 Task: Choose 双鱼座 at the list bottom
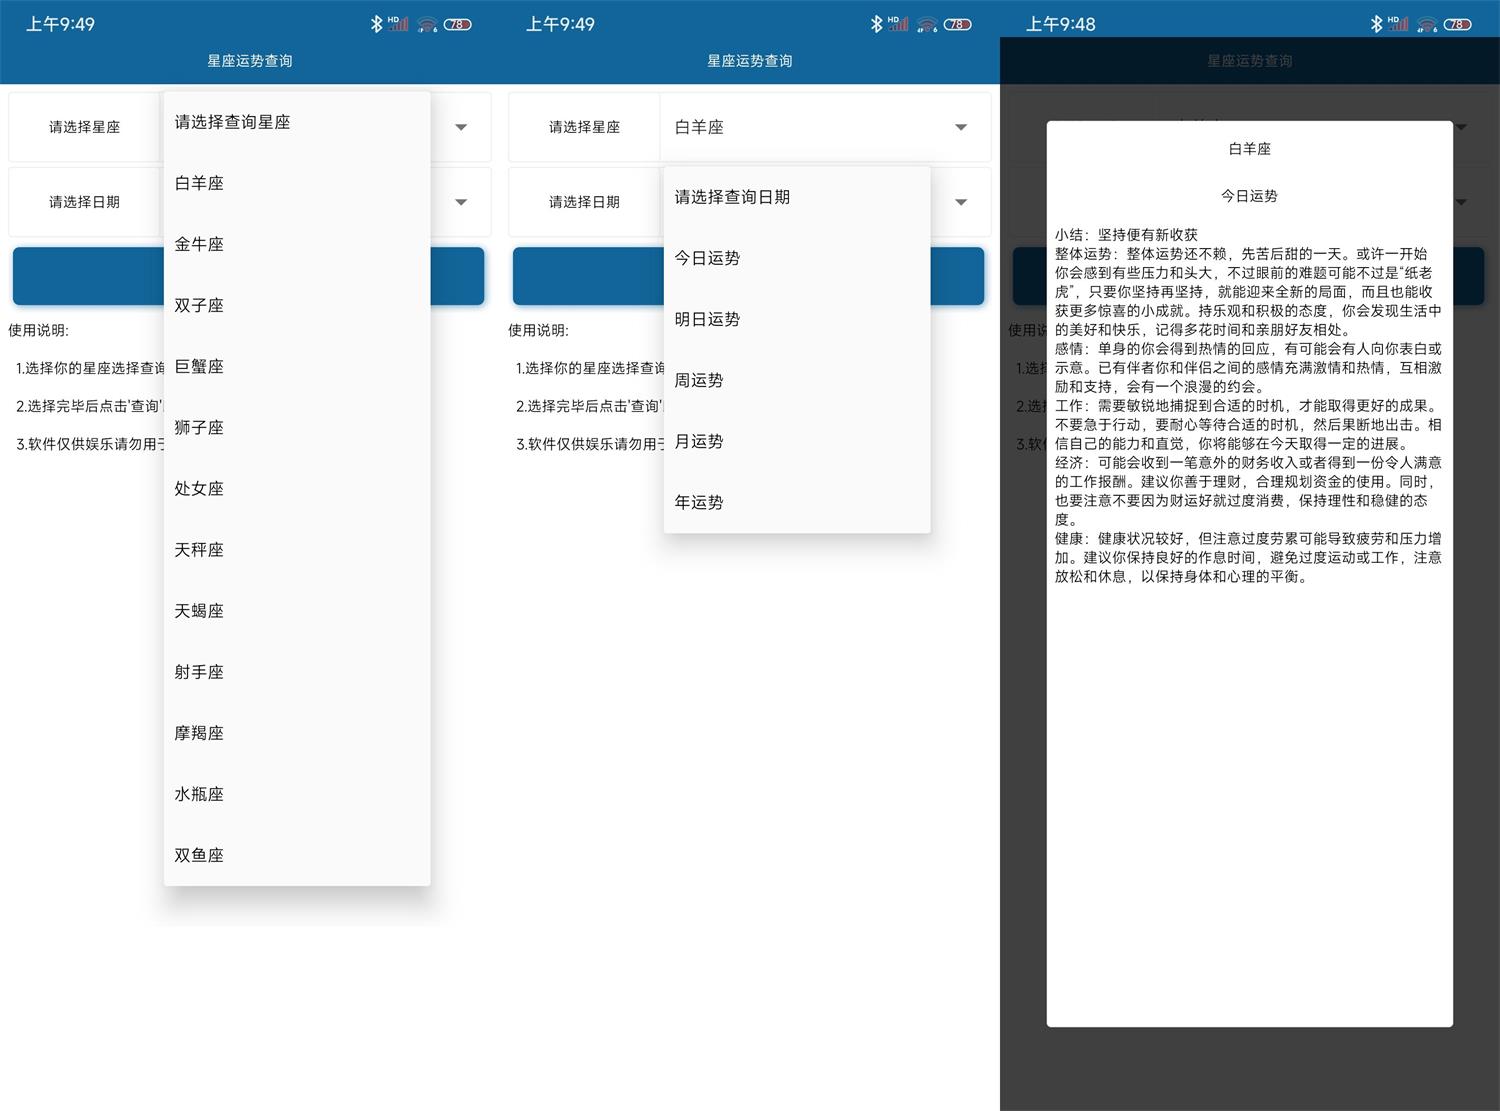pos(199,854)
